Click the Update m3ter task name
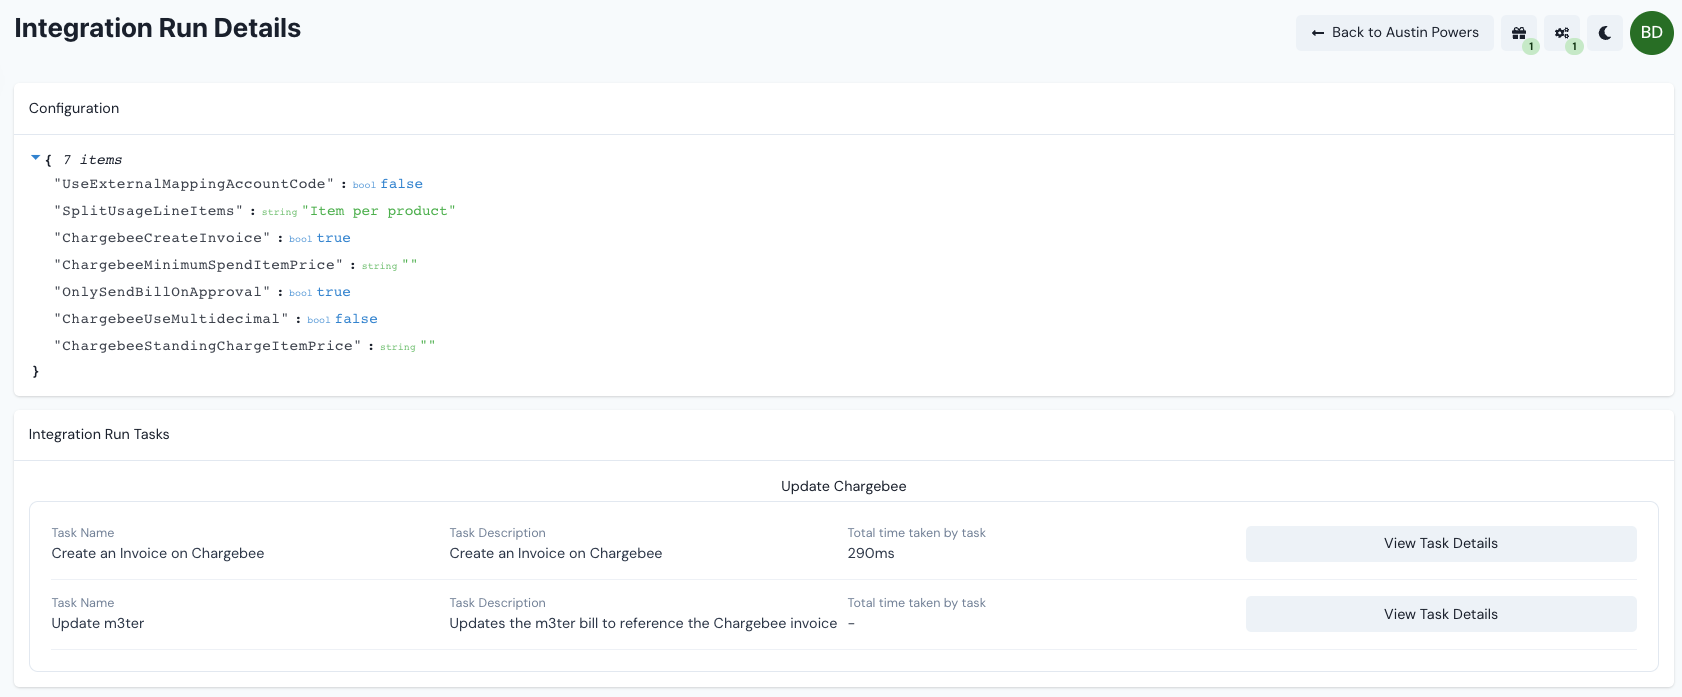Screen dimensions: 1682x697 click(98, 623)
